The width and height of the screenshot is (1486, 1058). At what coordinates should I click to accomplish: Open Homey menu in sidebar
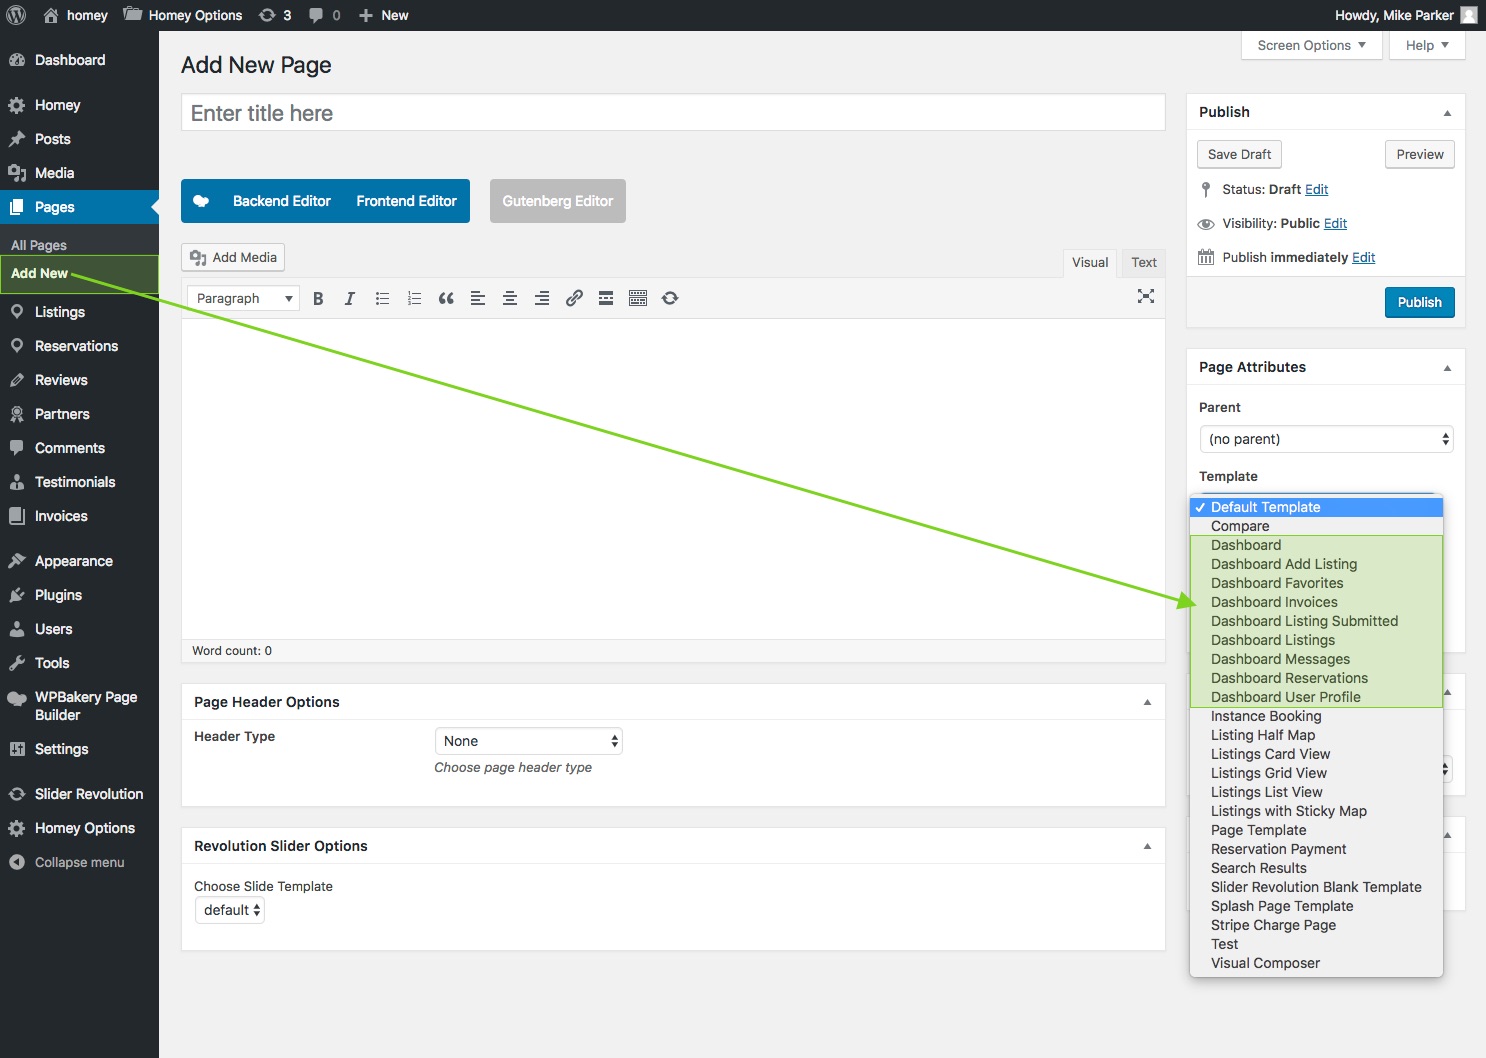[79, 105]
